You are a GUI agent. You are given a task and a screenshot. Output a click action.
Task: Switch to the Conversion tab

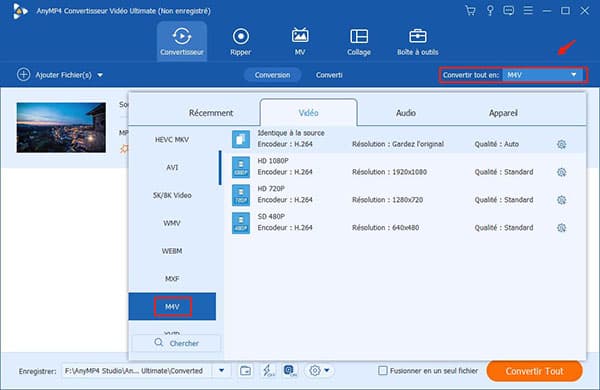272,75
